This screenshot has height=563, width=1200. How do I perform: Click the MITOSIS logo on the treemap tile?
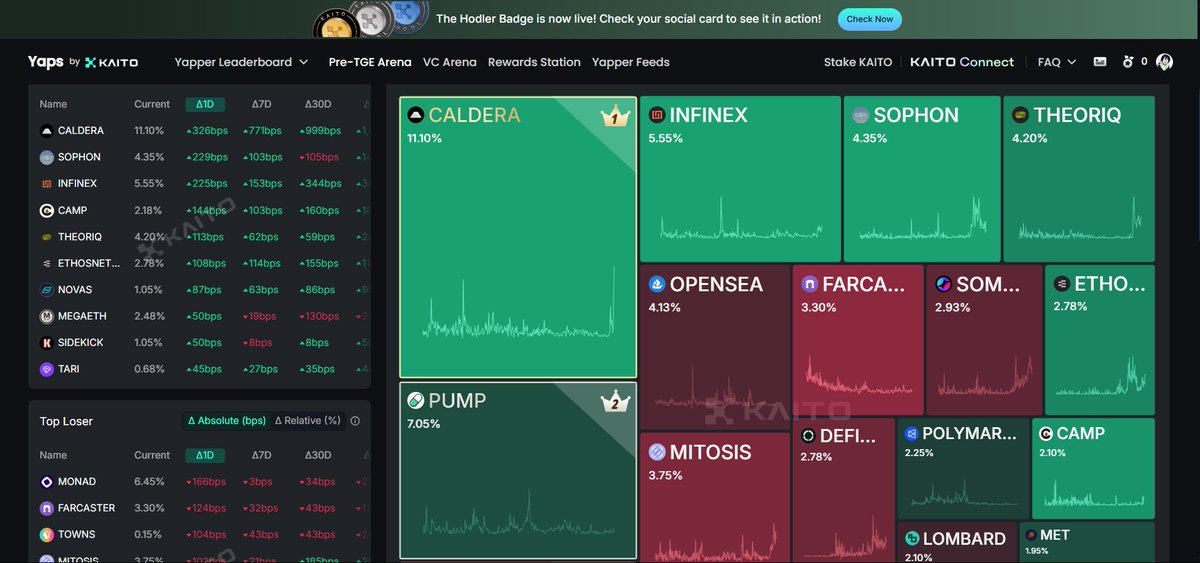657,452
